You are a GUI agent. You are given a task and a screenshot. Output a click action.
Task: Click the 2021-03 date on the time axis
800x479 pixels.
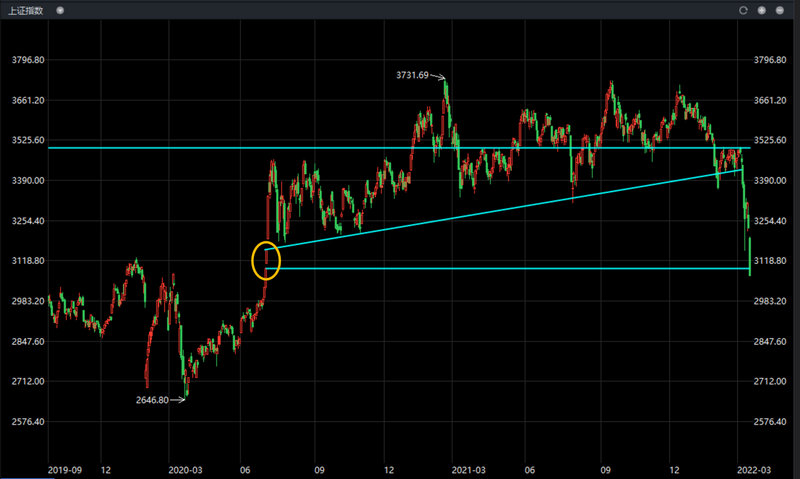tap(467, 468)
